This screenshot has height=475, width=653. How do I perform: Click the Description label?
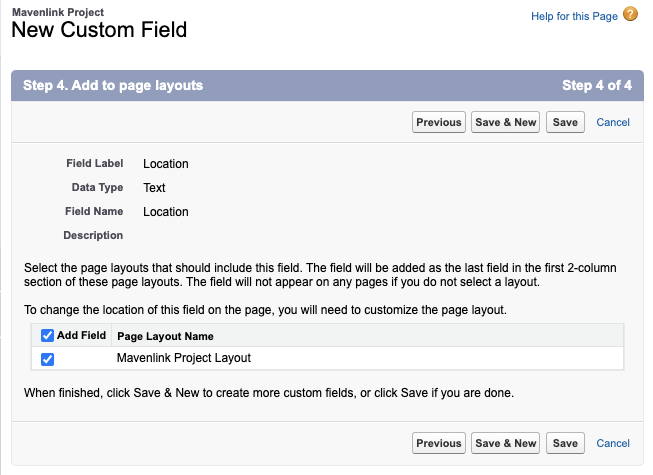[x=93, y=236]
